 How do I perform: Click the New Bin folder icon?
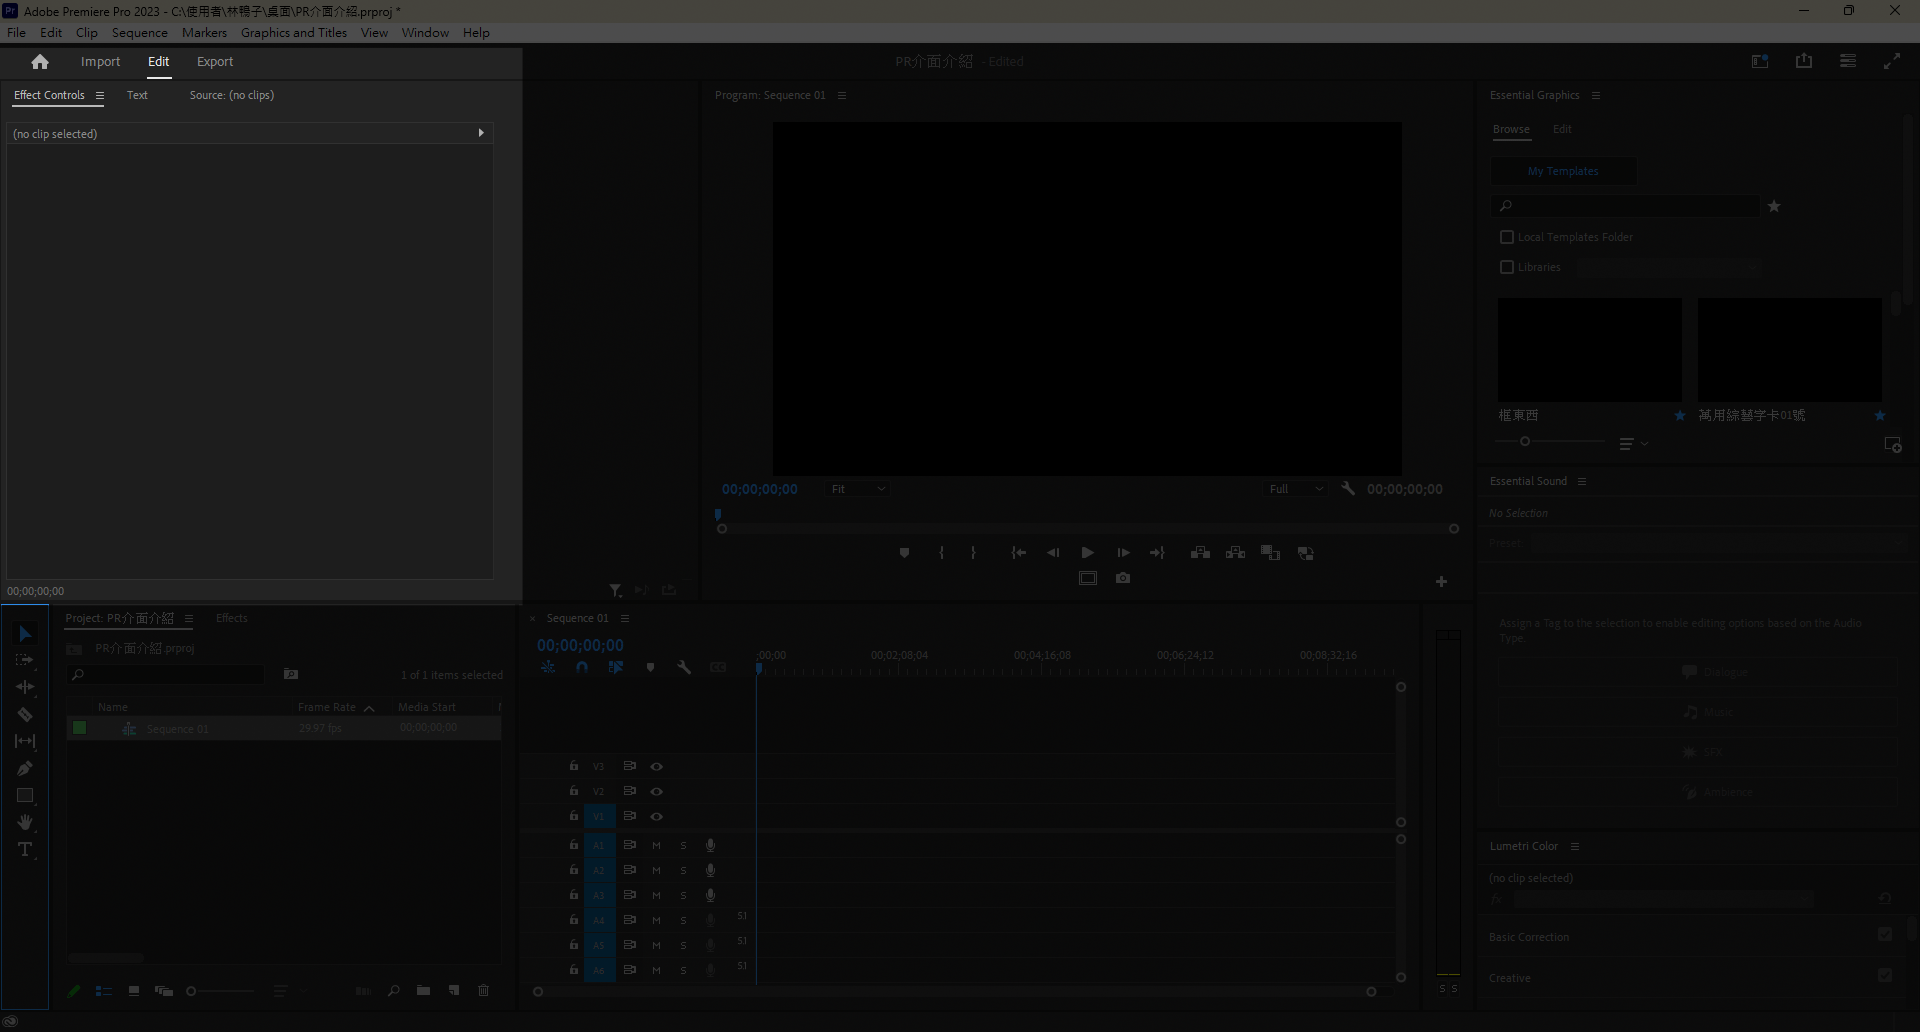point(424,991)
